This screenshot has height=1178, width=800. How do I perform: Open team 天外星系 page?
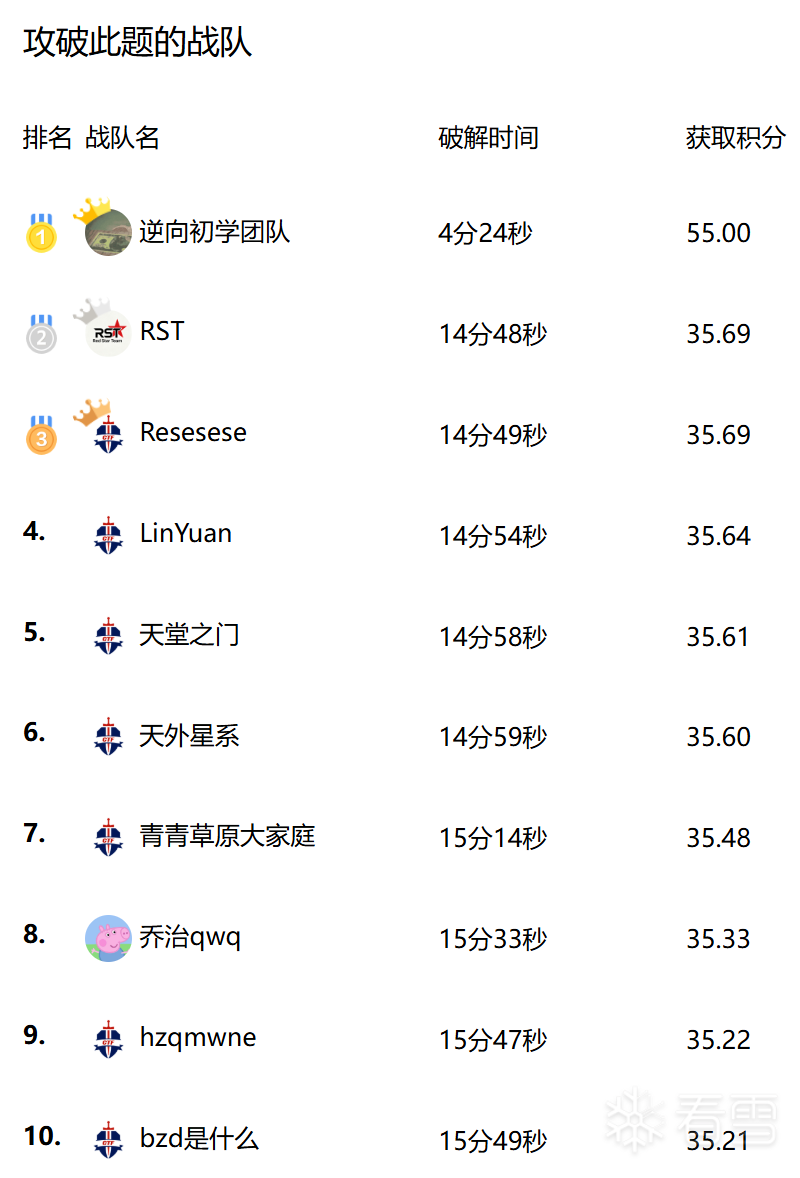(189, 735)
